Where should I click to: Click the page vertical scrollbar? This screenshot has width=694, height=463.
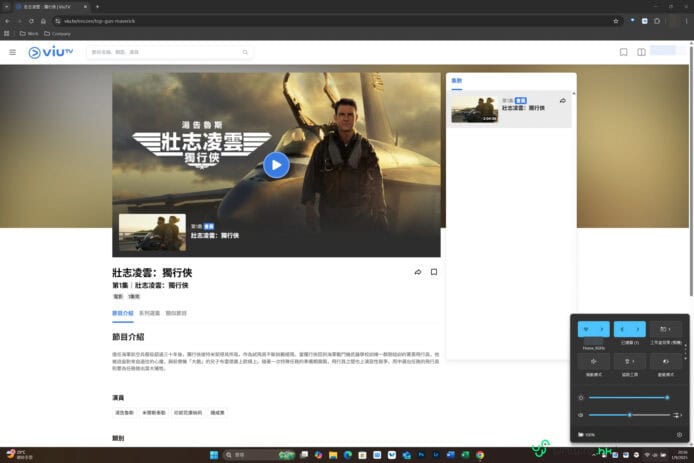pos(691,170)
